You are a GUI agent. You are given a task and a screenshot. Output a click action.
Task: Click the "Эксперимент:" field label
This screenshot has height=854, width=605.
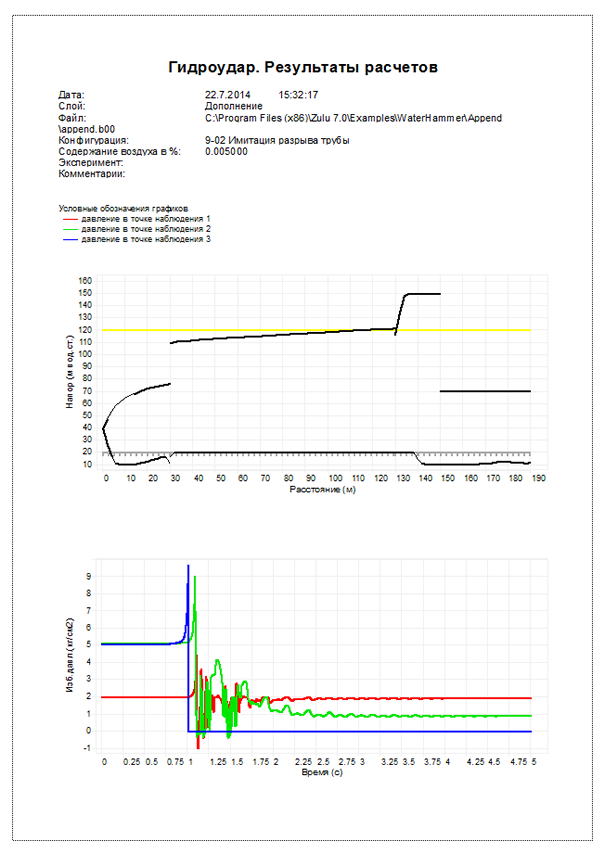(x=90, y=163)
